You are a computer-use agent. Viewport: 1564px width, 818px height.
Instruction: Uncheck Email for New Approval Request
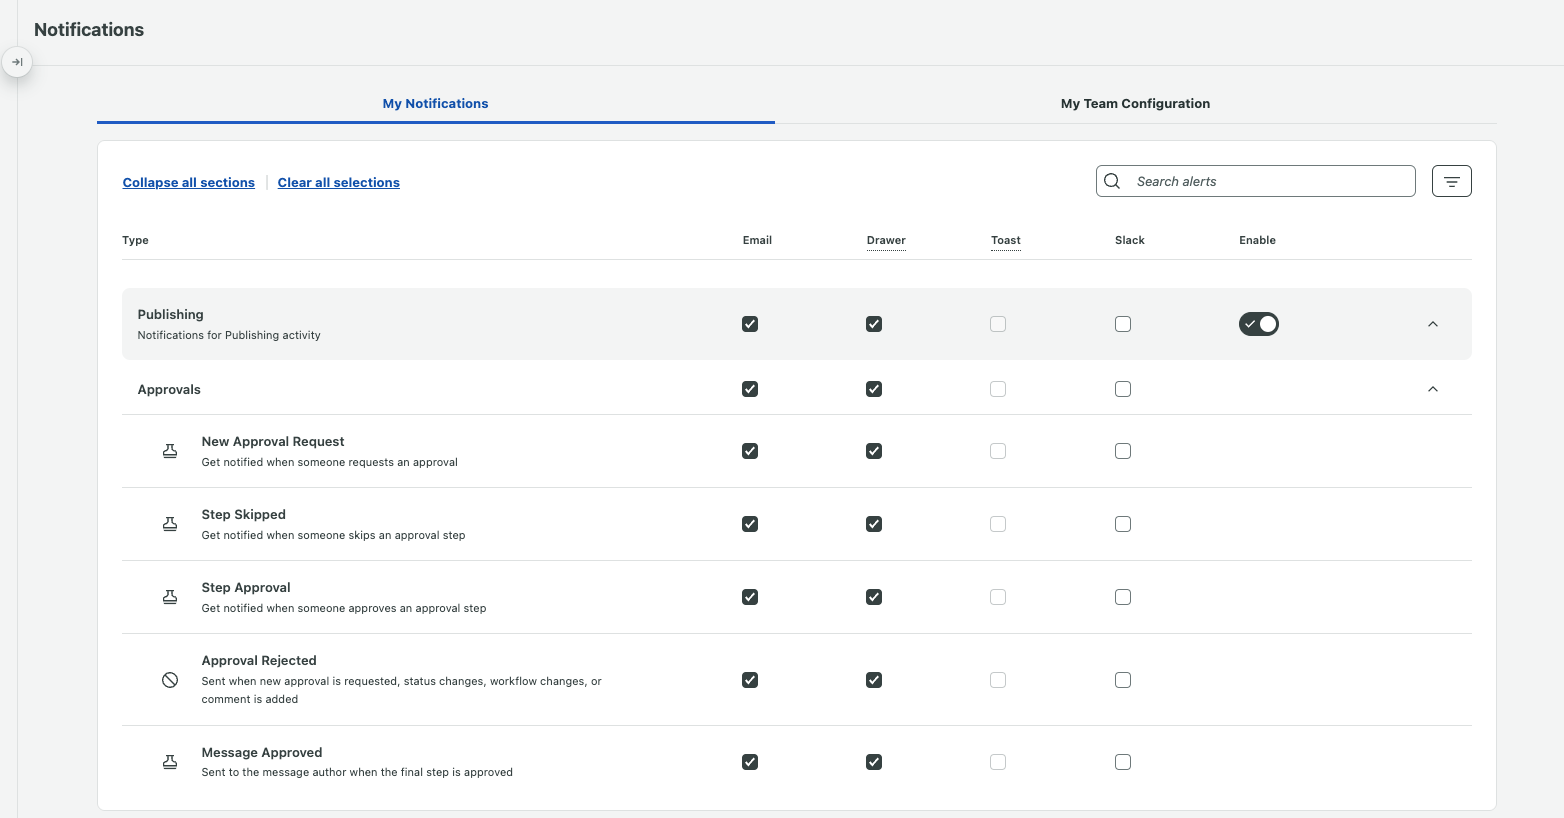(750, 451)
